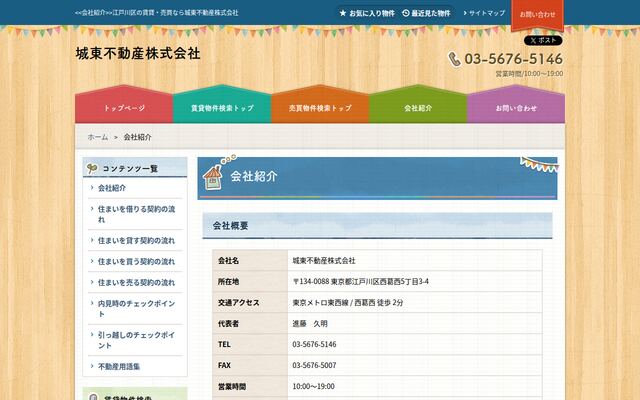This screenshot has height=400, width=640.
Task: Click the TEL value 03-5676-5146 in table
Action: (314, 344)
